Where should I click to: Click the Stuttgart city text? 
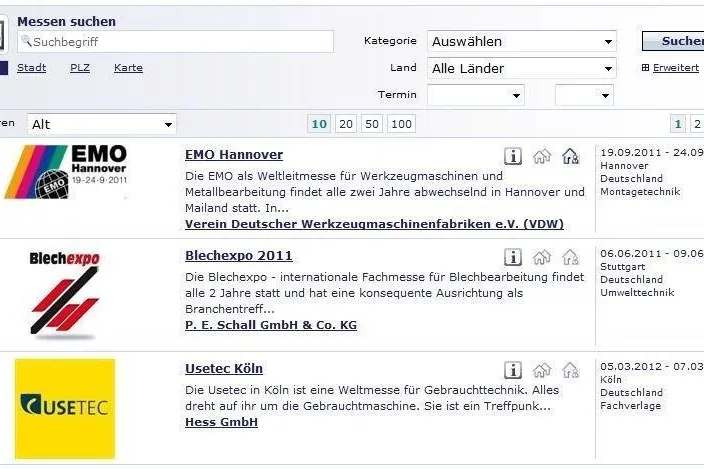[623, 267]
